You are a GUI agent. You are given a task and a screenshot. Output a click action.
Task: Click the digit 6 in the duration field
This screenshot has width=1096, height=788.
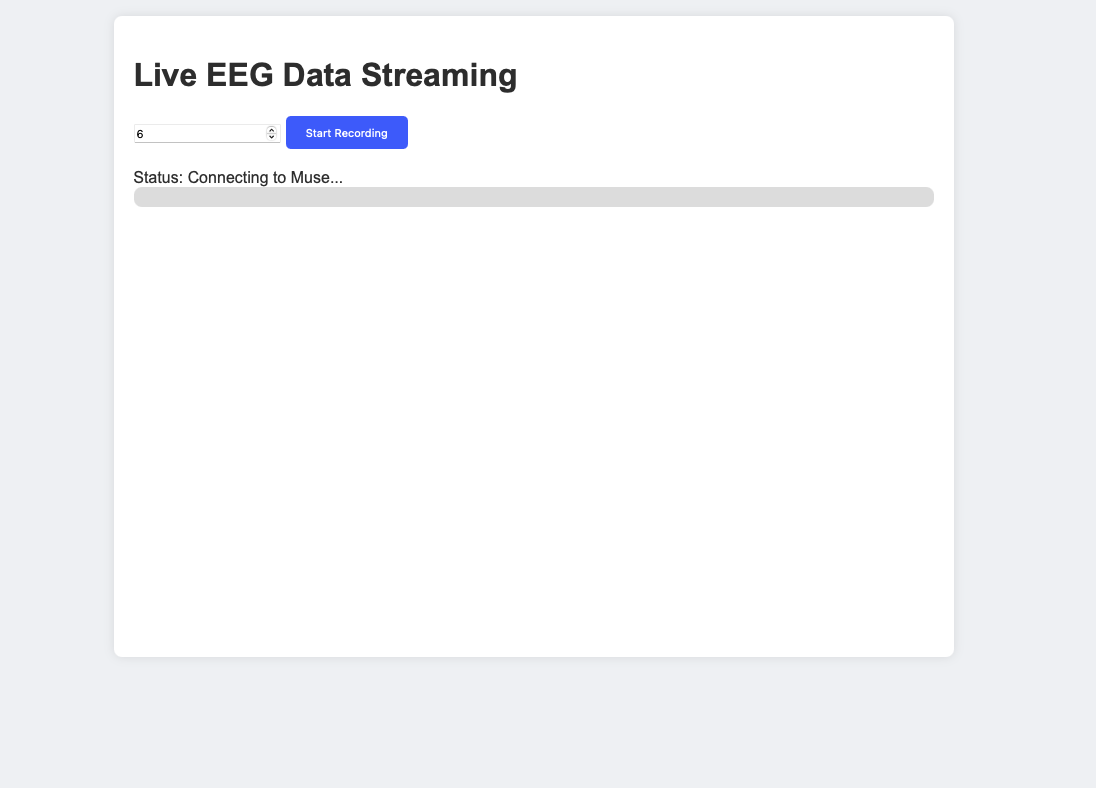[x=140, y=133]
